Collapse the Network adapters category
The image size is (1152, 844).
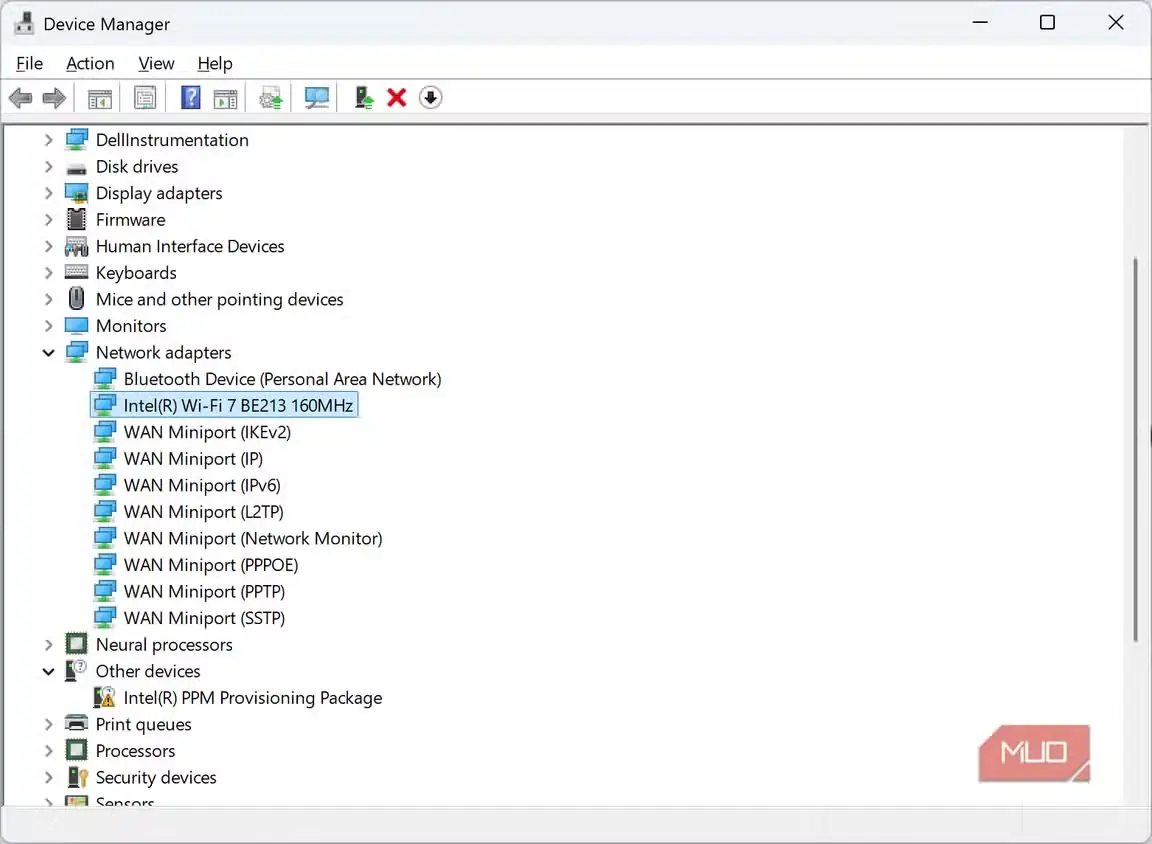click(48, 353)
